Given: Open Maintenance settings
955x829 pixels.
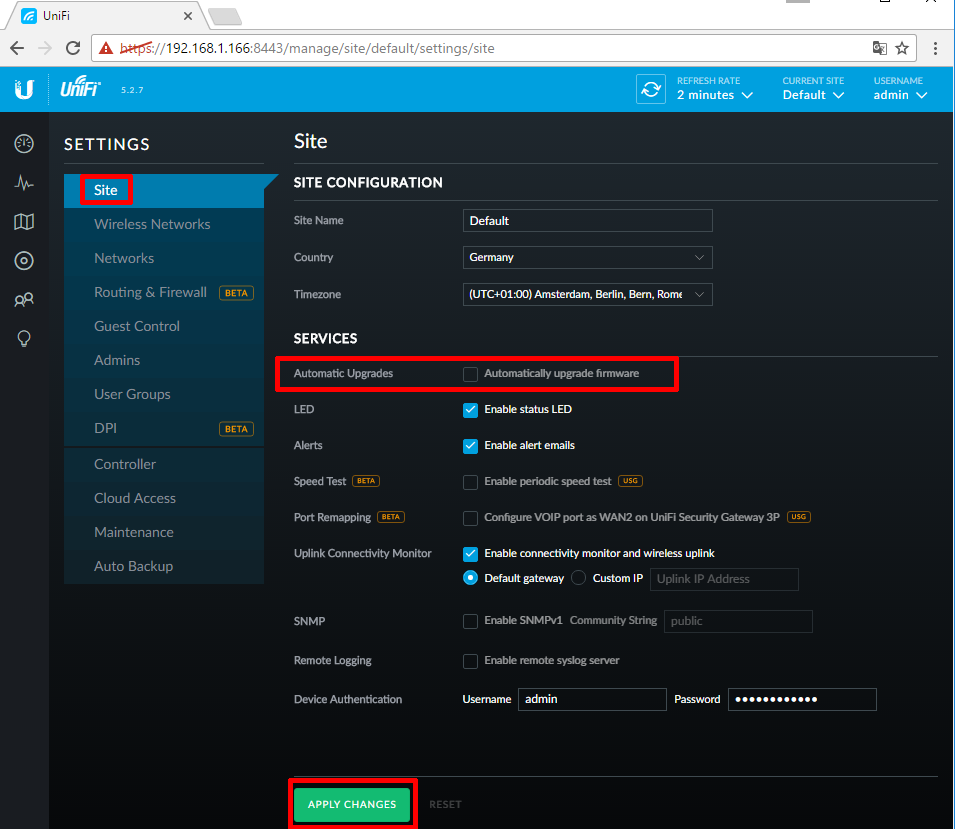Looking at the screenshot, I should [x=164, y=532].
